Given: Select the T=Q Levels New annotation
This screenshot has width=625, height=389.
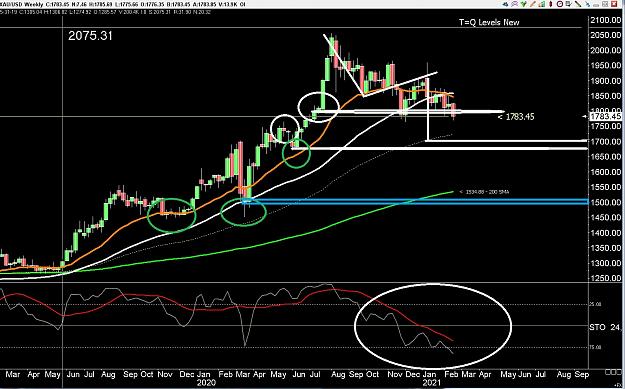Looking at the screenshot, I should coord(489,22).
